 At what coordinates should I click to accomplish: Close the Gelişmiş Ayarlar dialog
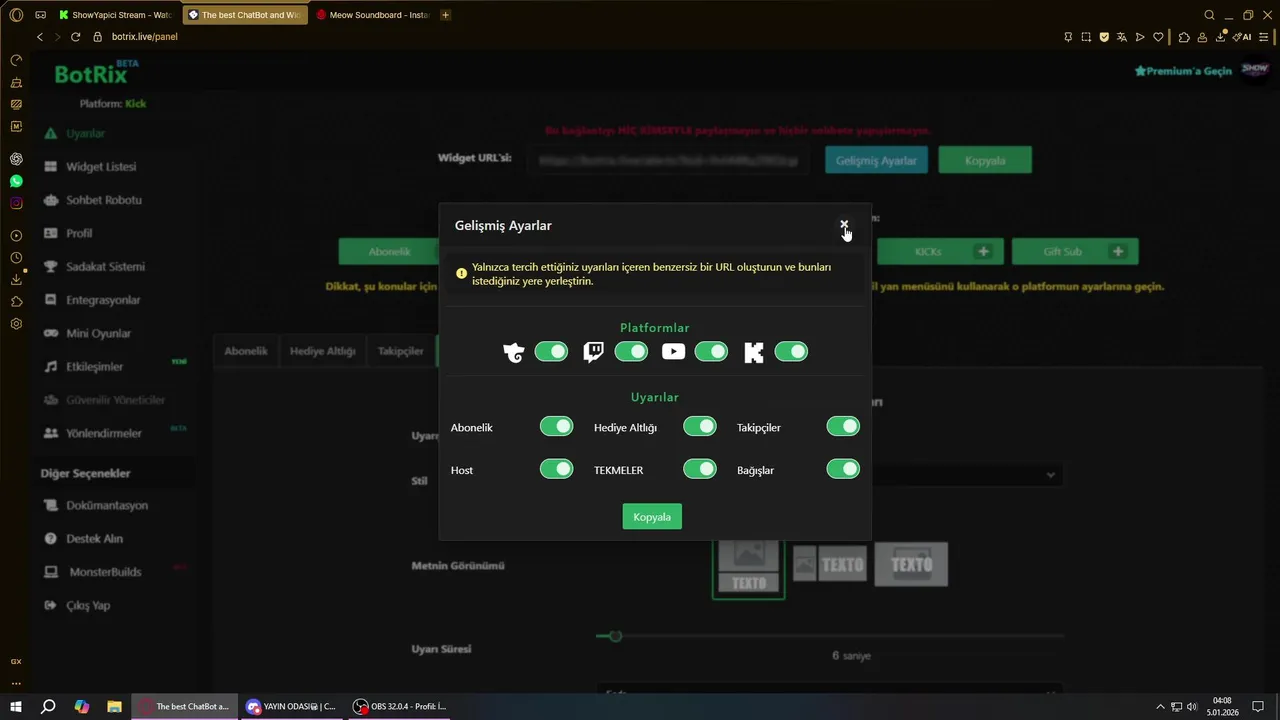844,225
